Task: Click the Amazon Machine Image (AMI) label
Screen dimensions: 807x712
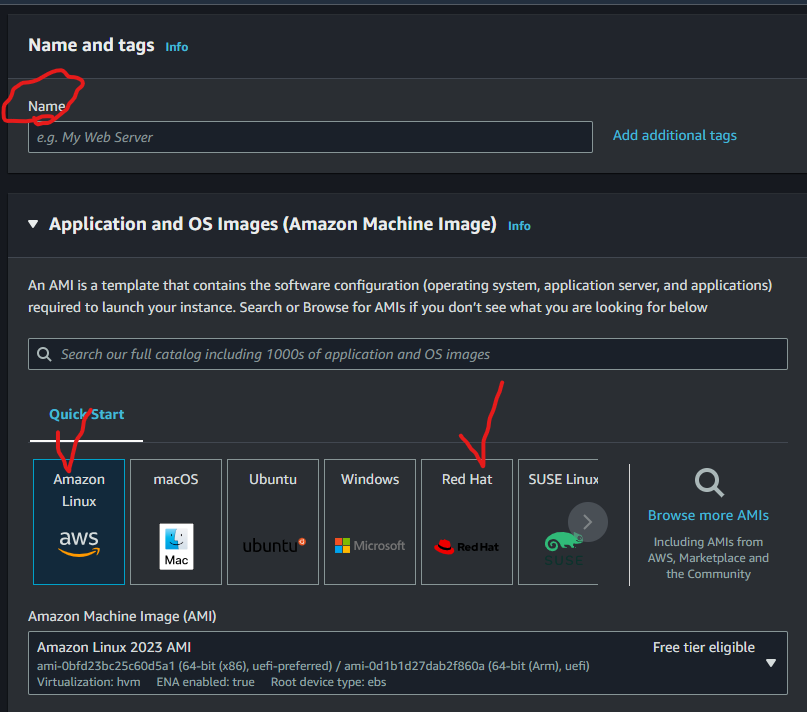Action: (122, 616)
